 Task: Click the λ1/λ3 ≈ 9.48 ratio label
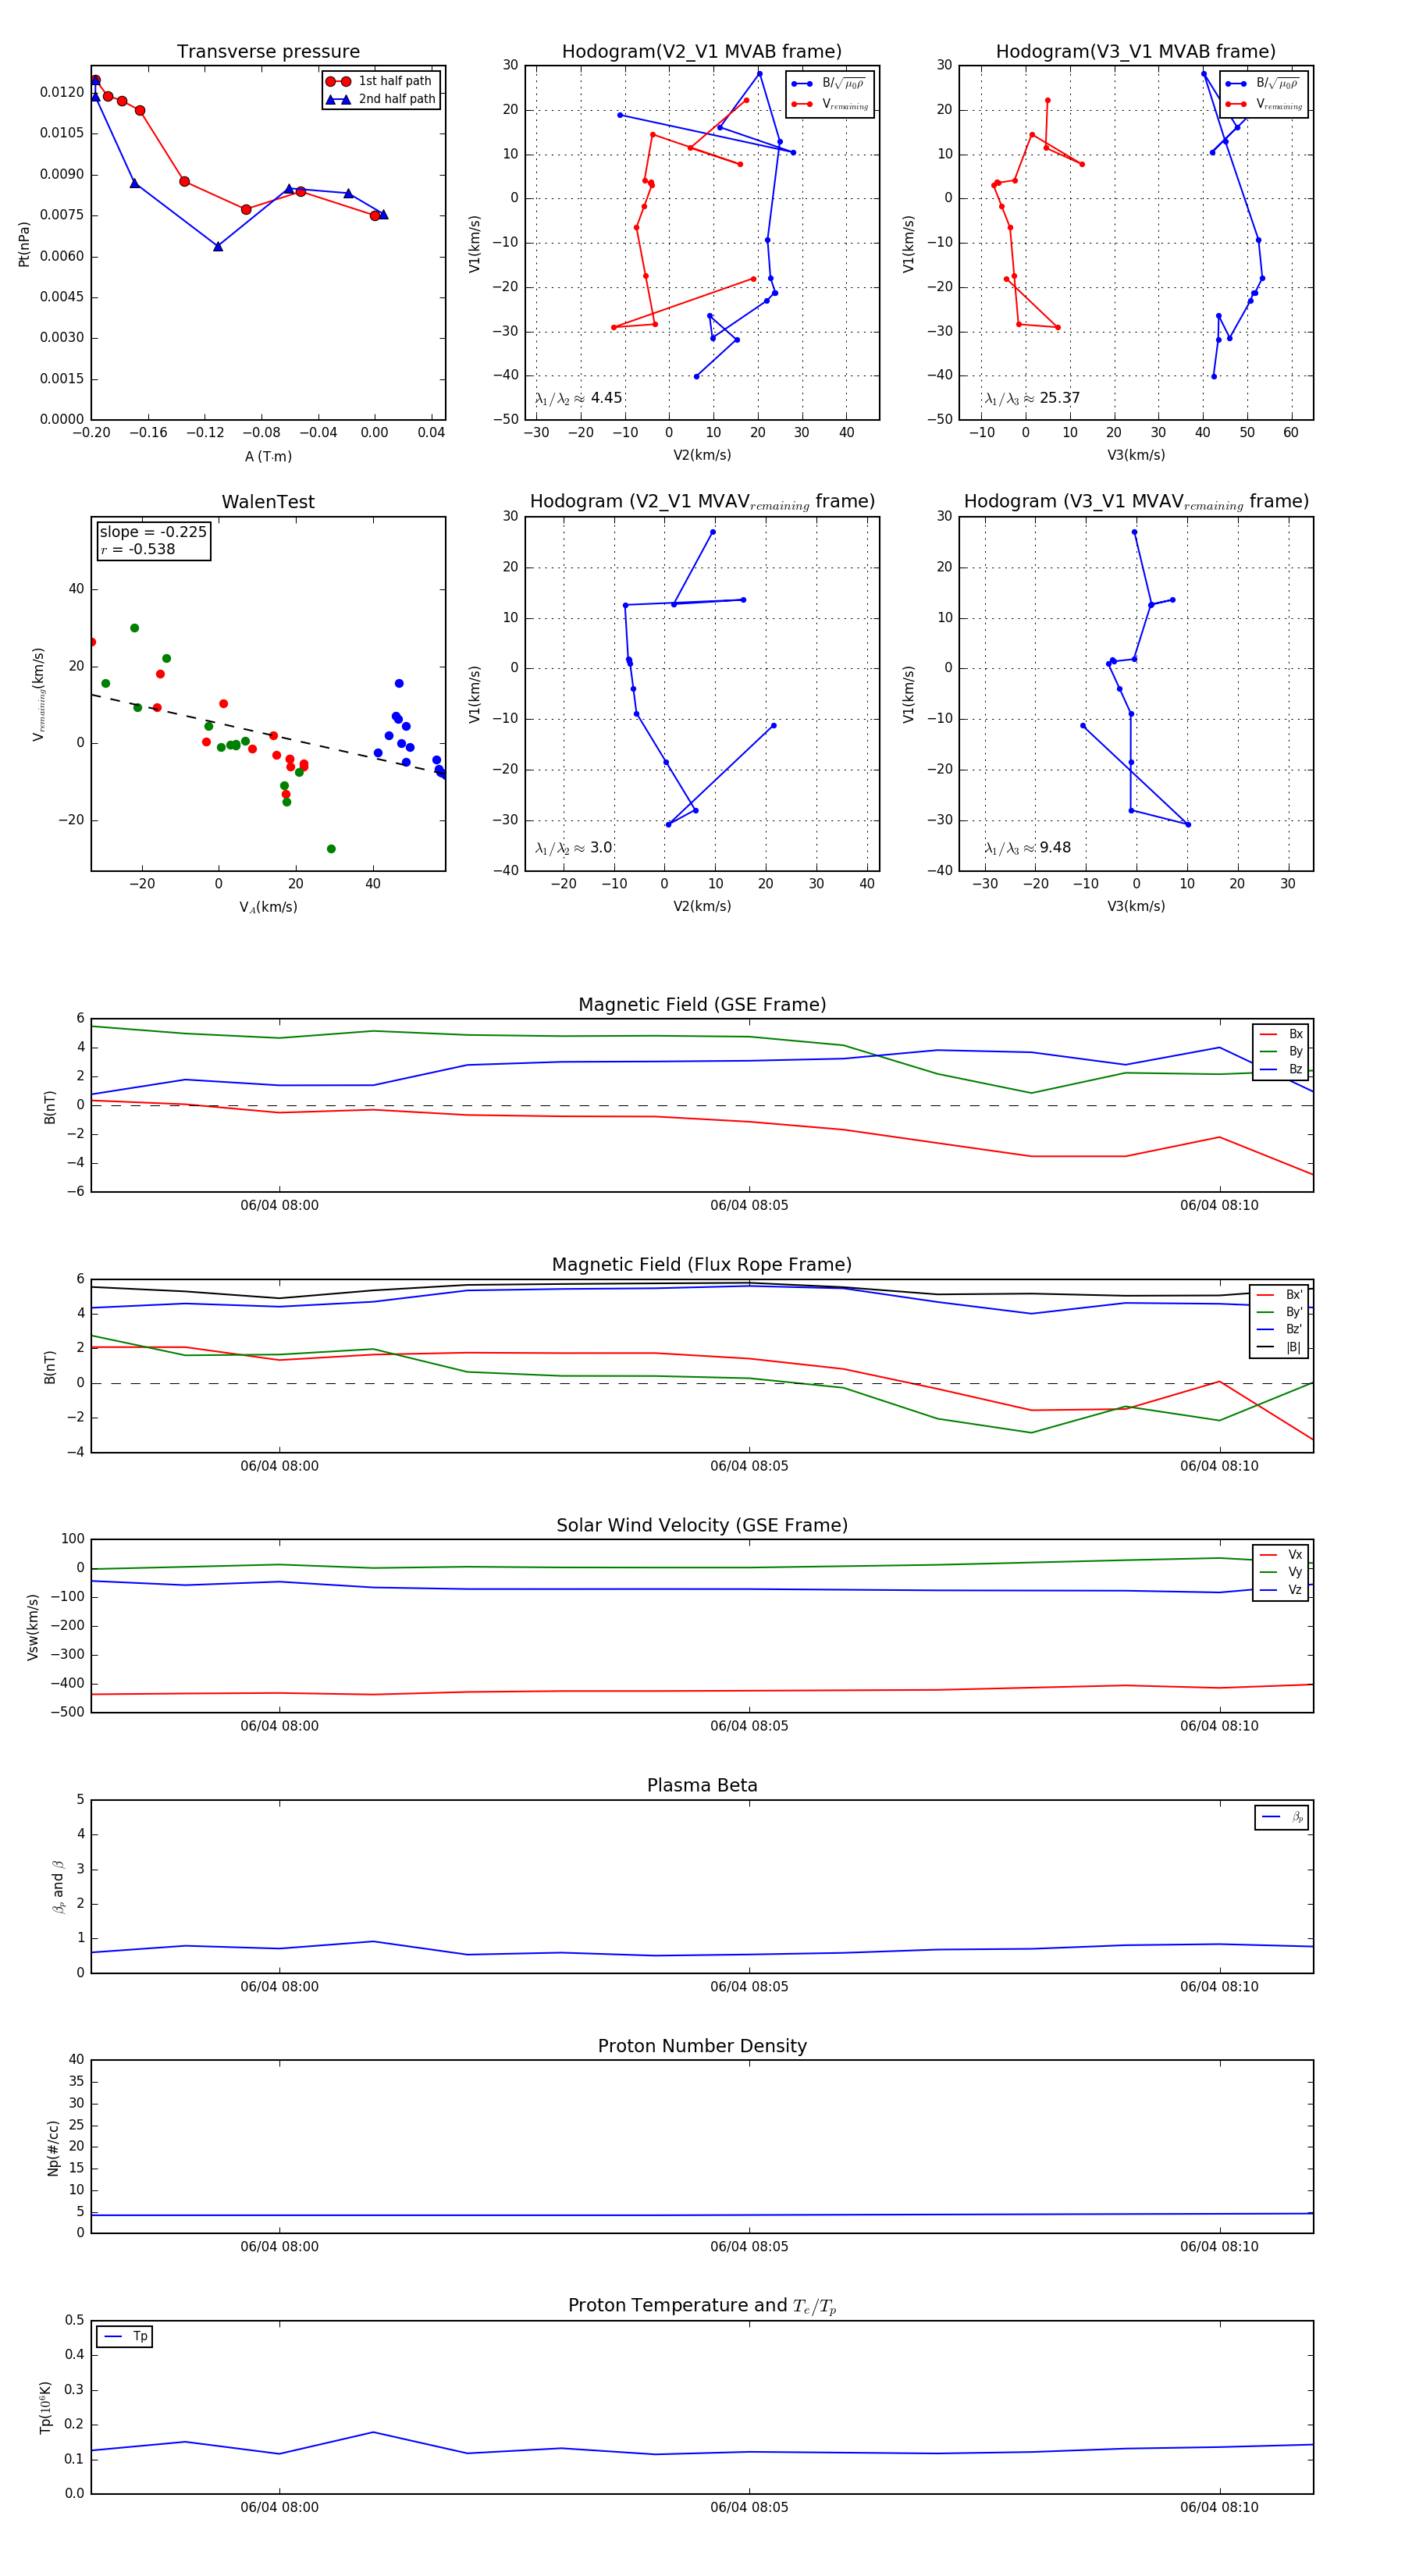1027,848
